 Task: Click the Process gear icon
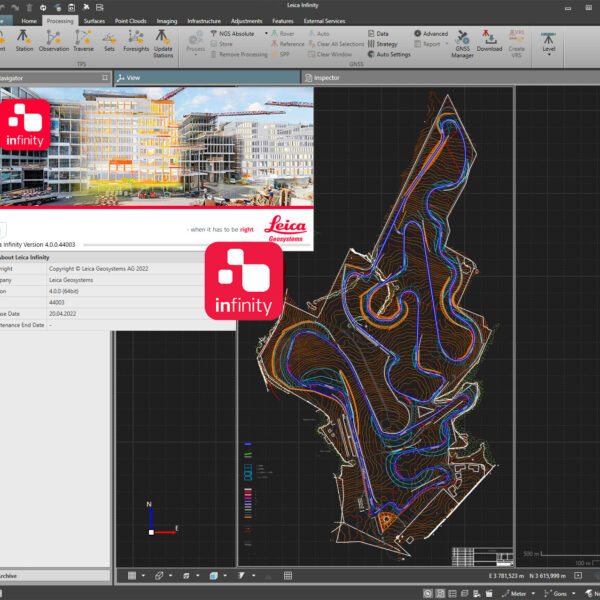coord(196,38)
